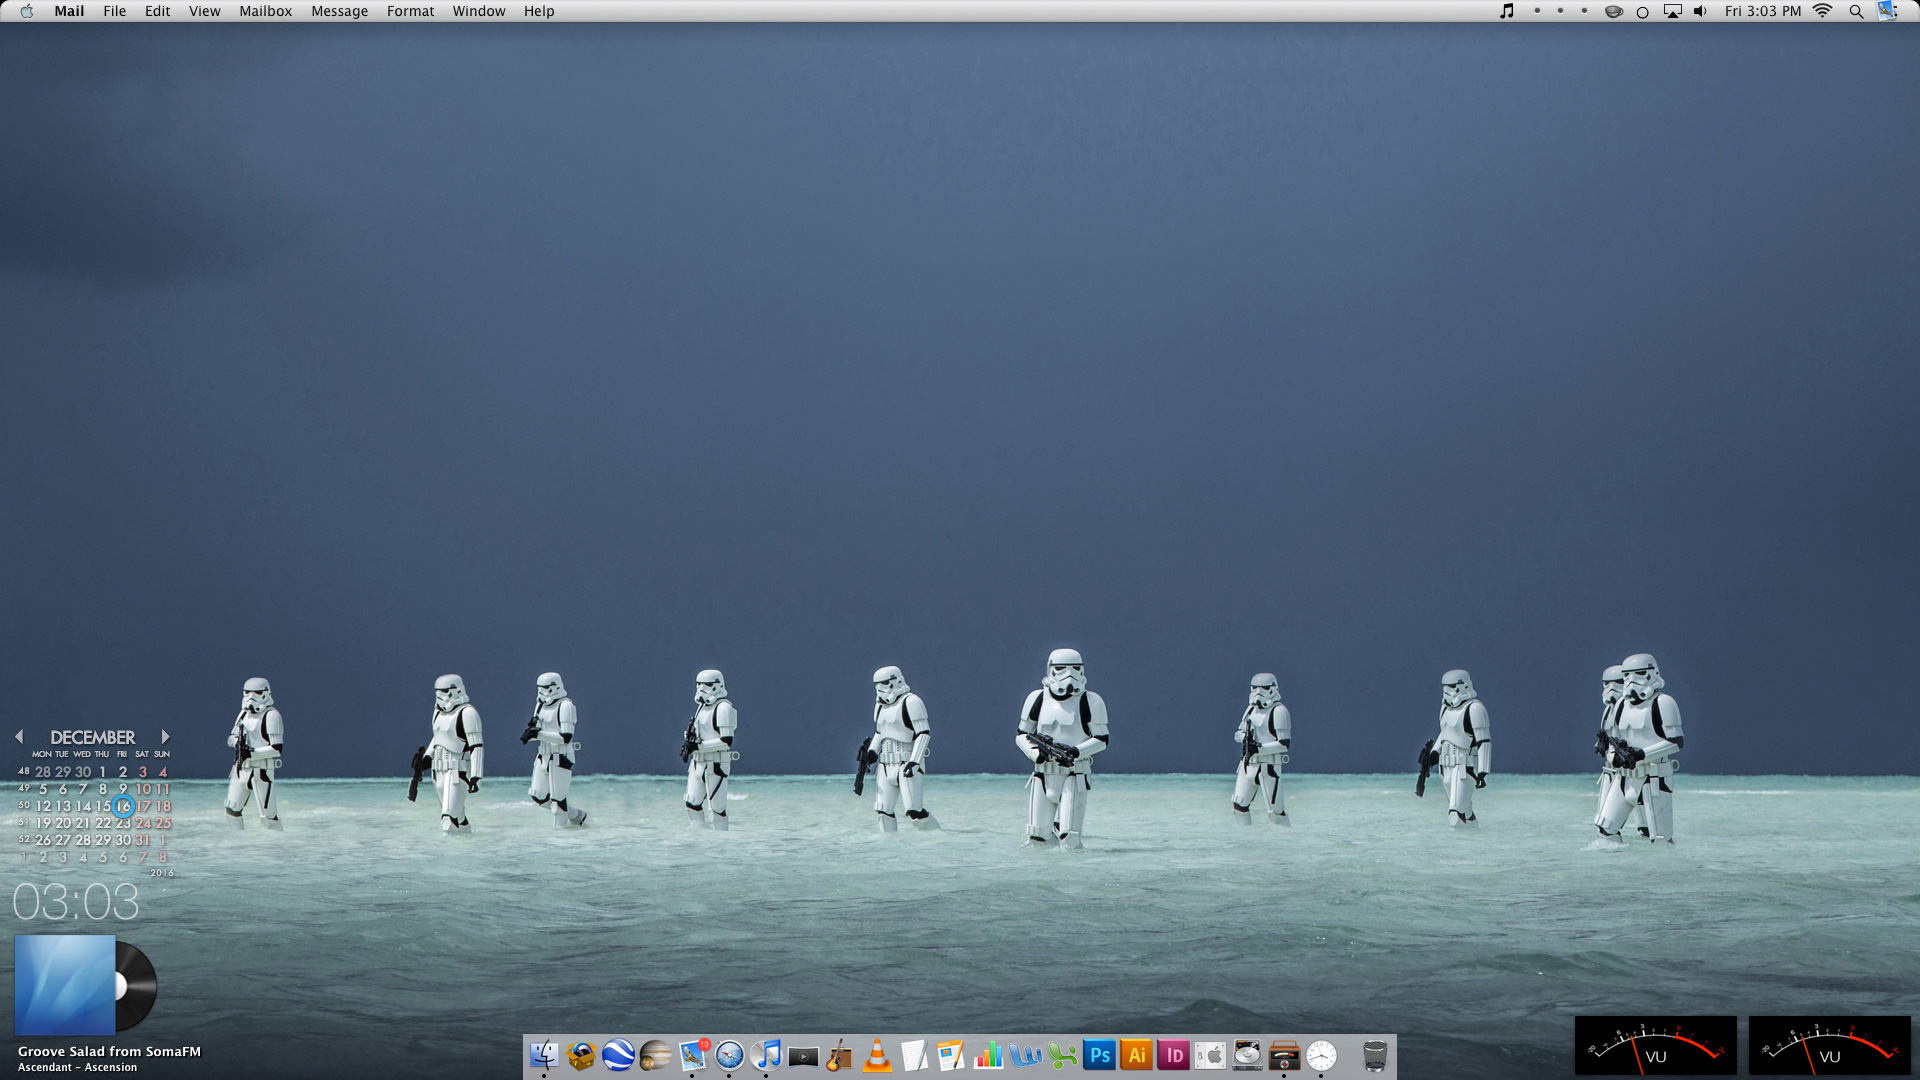
Task: Launch Numbers chart icon in dock
Action: (988, 1055)
